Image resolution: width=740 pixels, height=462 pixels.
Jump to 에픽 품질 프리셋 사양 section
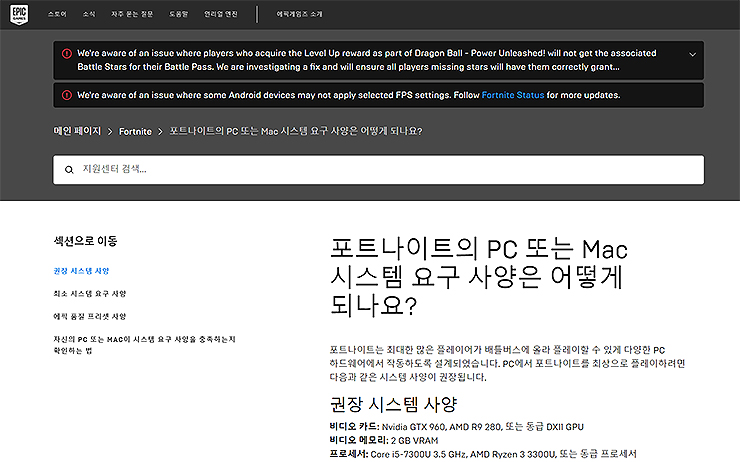point(90,316)
